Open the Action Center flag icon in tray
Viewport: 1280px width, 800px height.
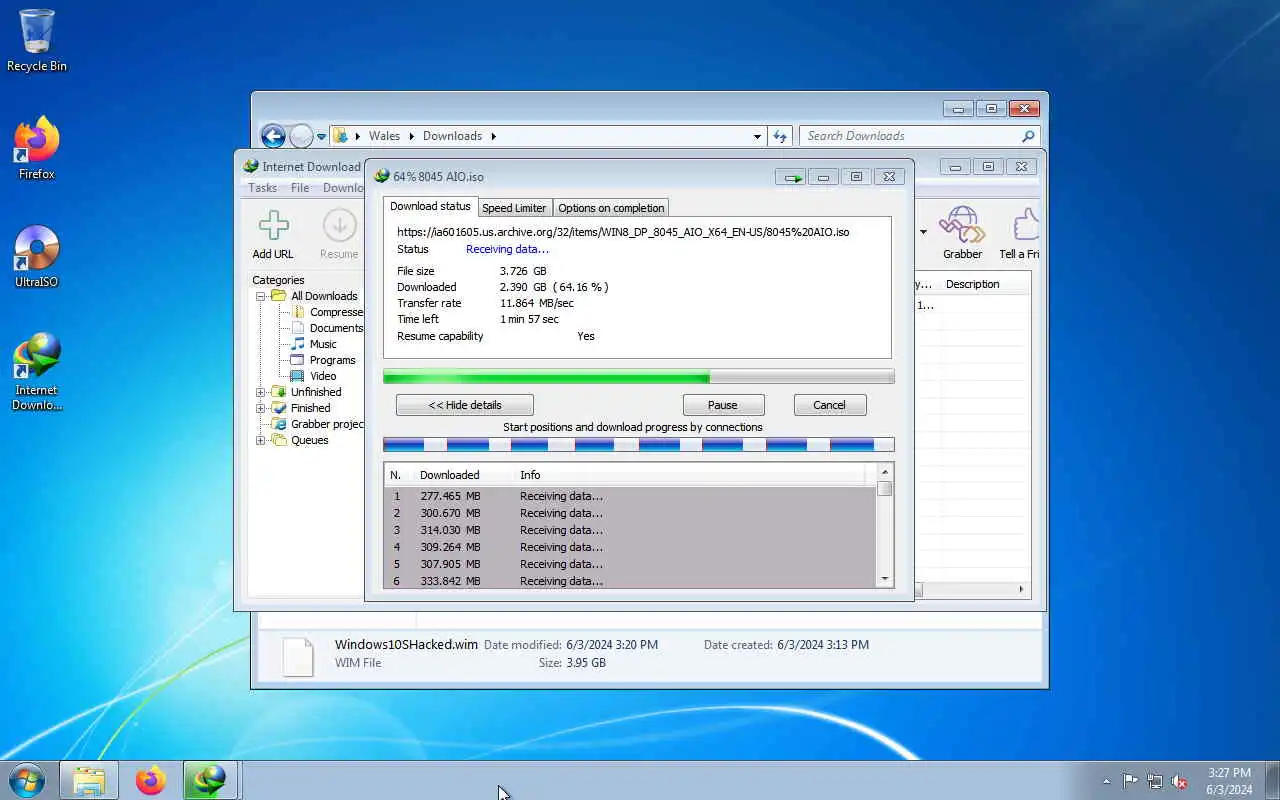tap(1130, 781)
